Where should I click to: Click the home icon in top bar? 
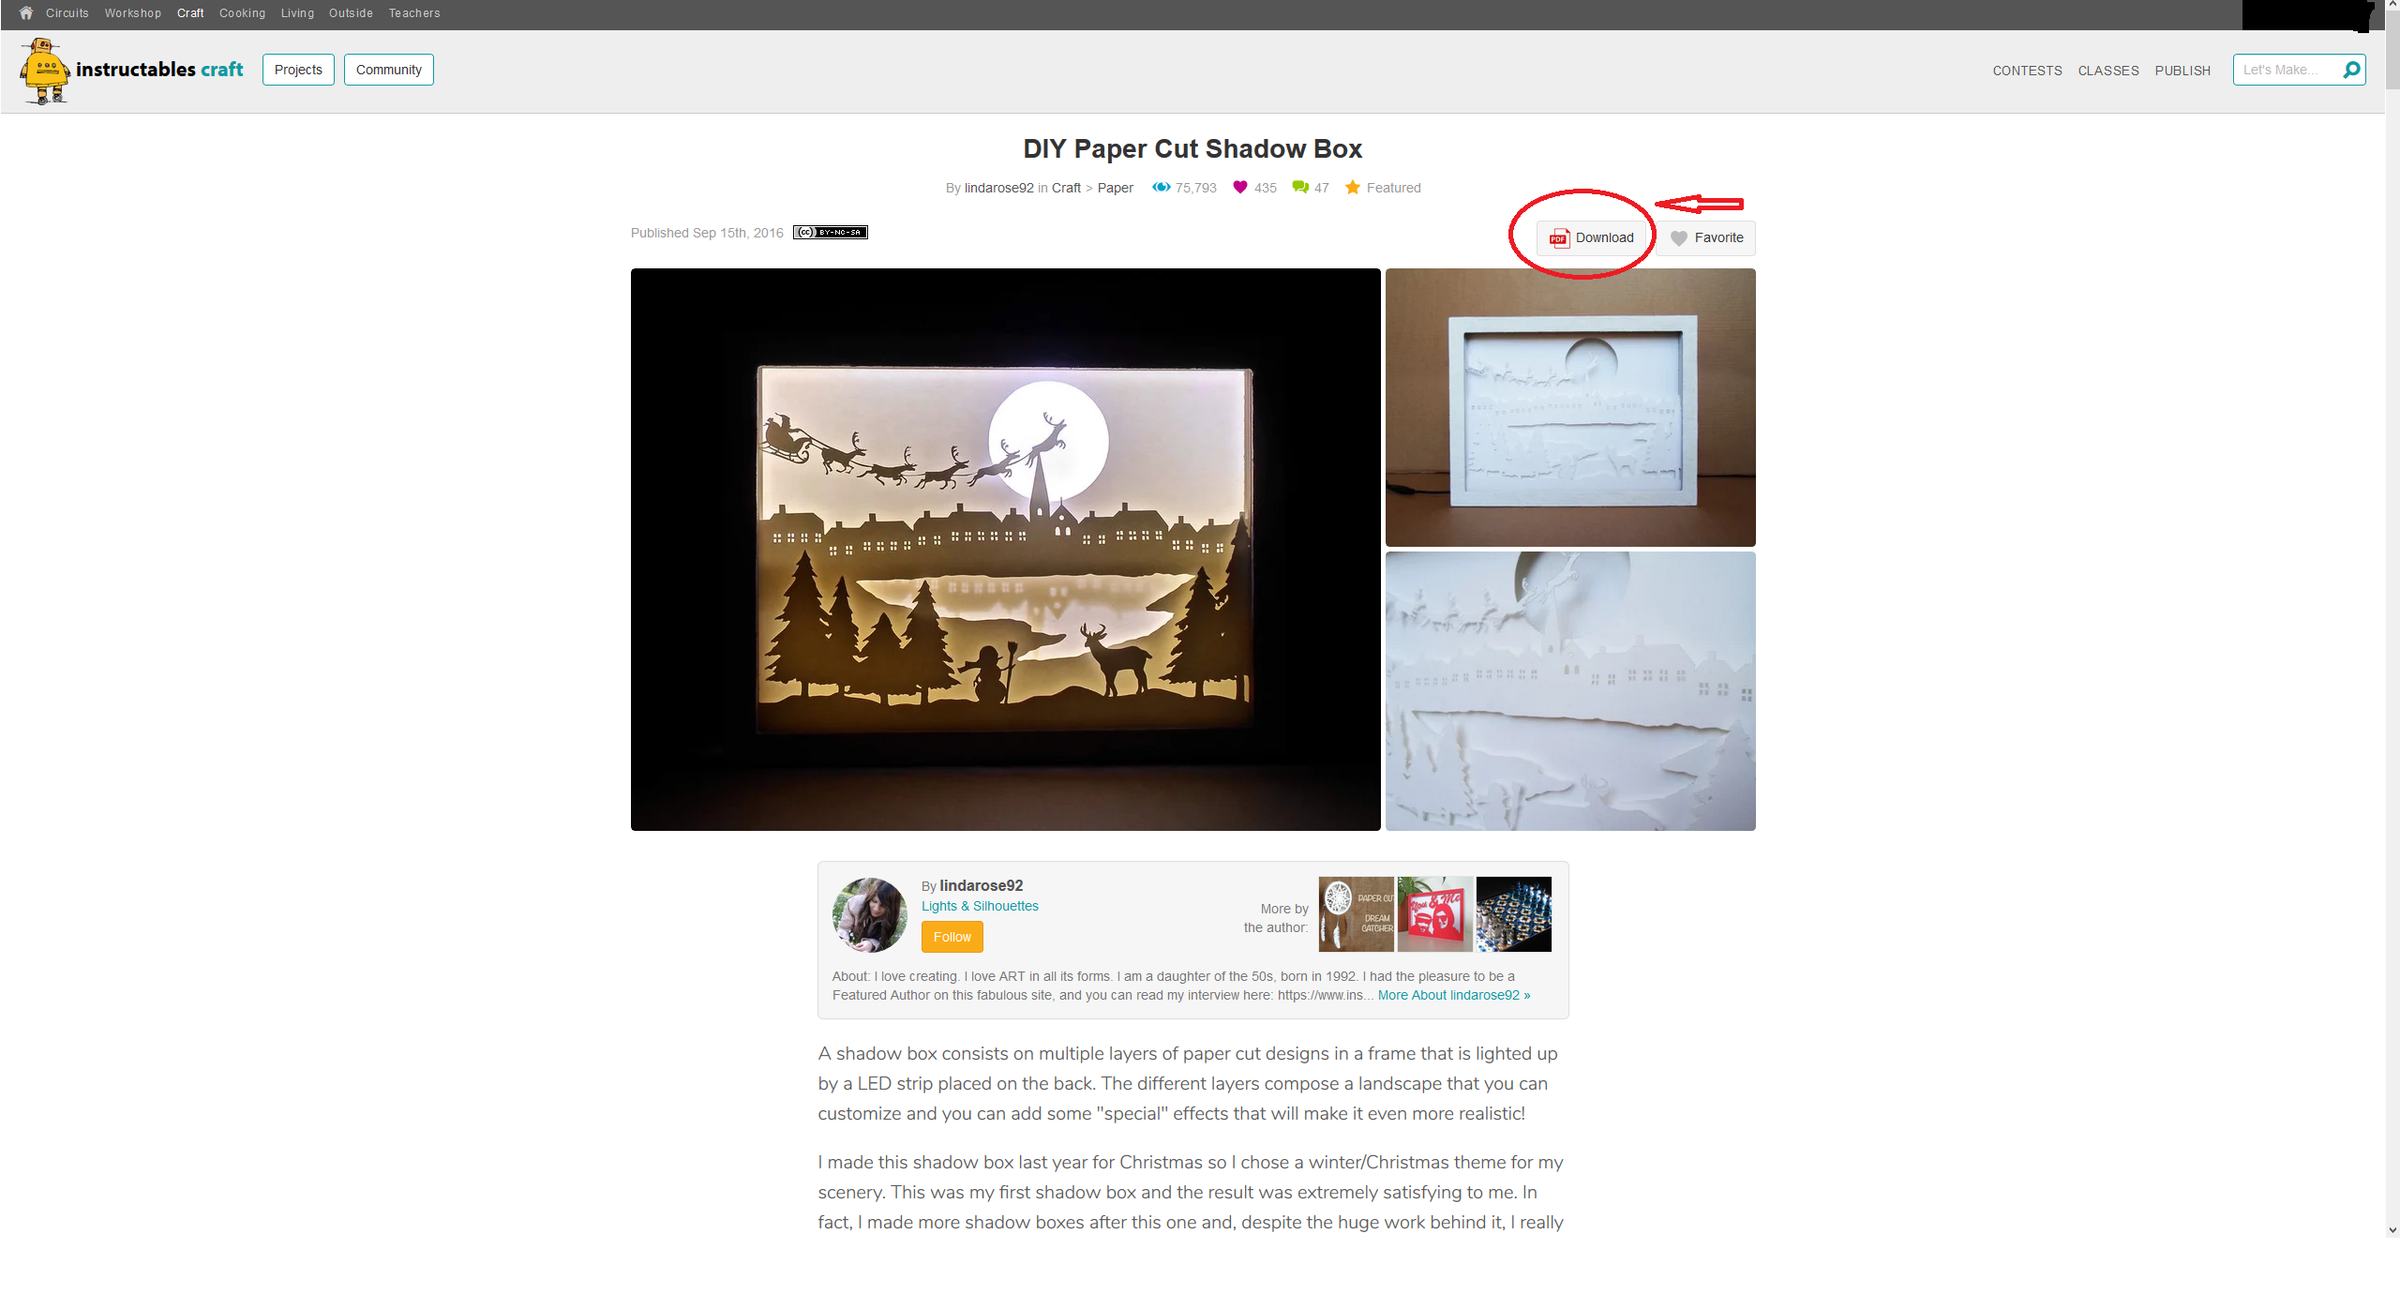pos(26,13)
